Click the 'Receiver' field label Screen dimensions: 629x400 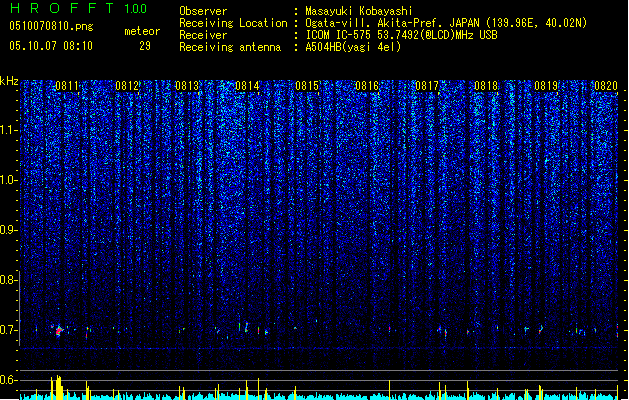[203, 35]
